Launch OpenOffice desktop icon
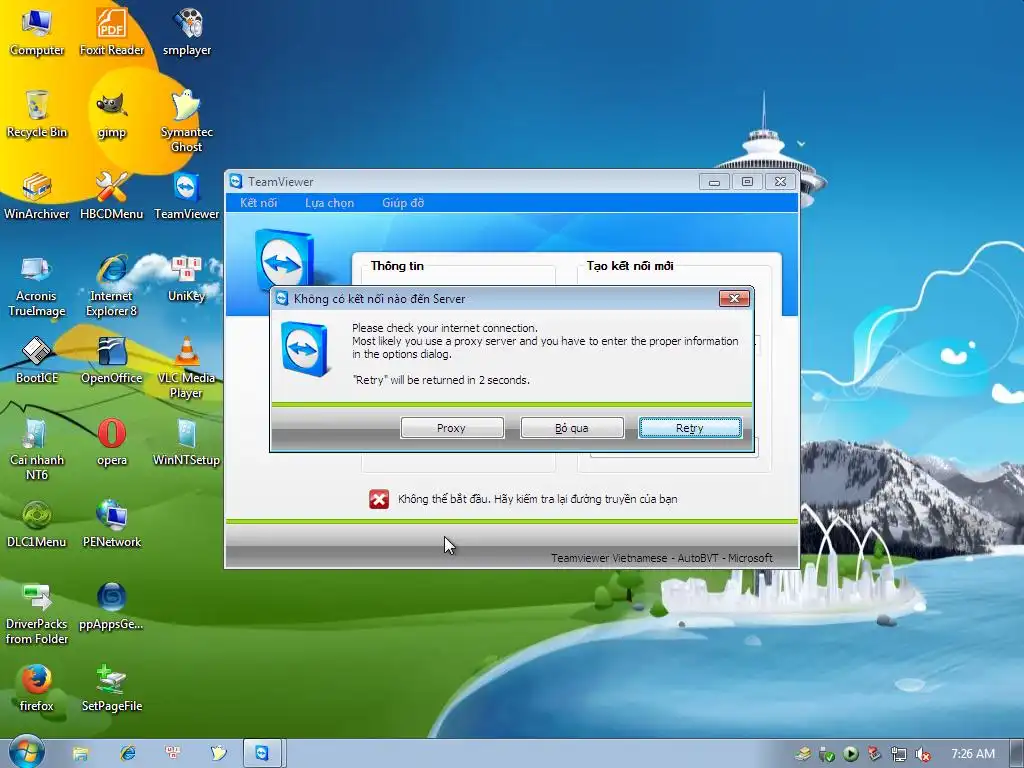The height and width of the screenshot is (768, 1024). (x=112, y=360)
